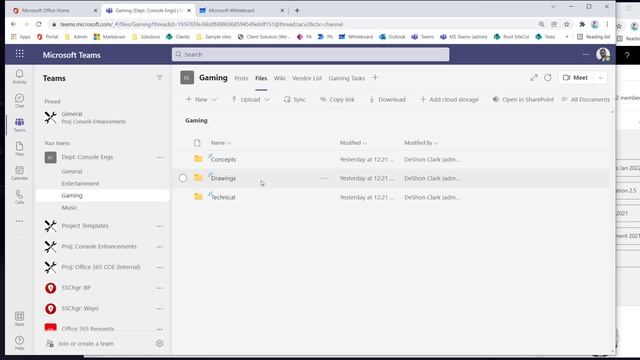Open Help at bottom of rail
This screenshot has height=360, width=640.
point(19,342)
